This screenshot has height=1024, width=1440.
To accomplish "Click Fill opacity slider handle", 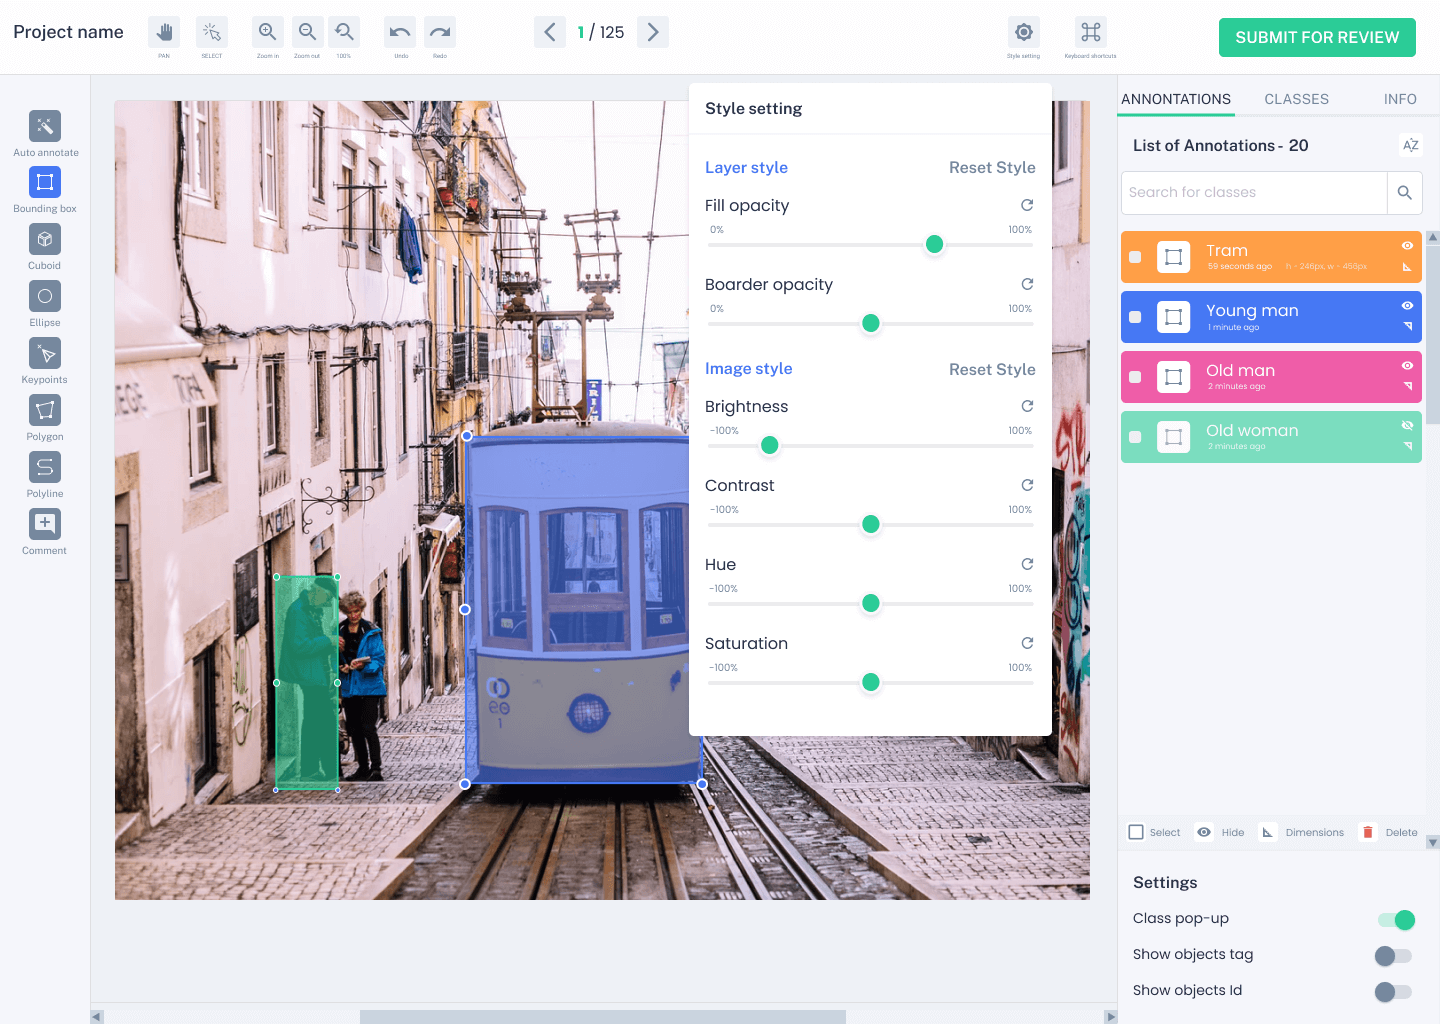I will pyautogui.click(x=934, y=244).
